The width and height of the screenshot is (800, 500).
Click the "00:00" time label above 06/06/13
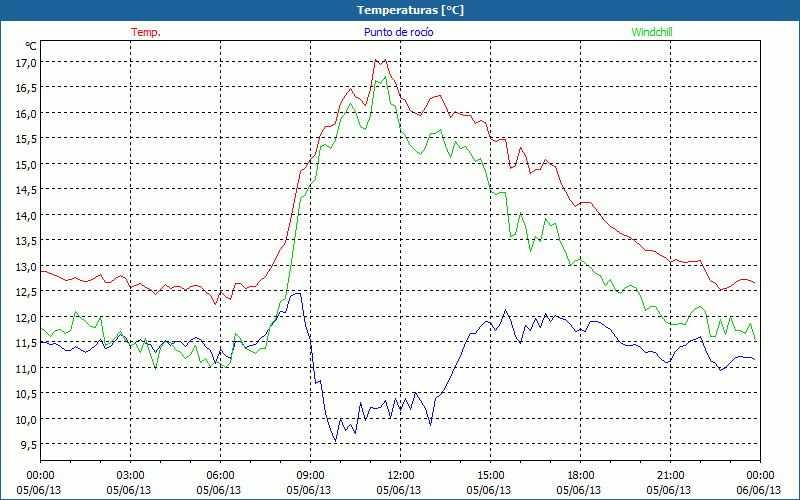point(760,476)
